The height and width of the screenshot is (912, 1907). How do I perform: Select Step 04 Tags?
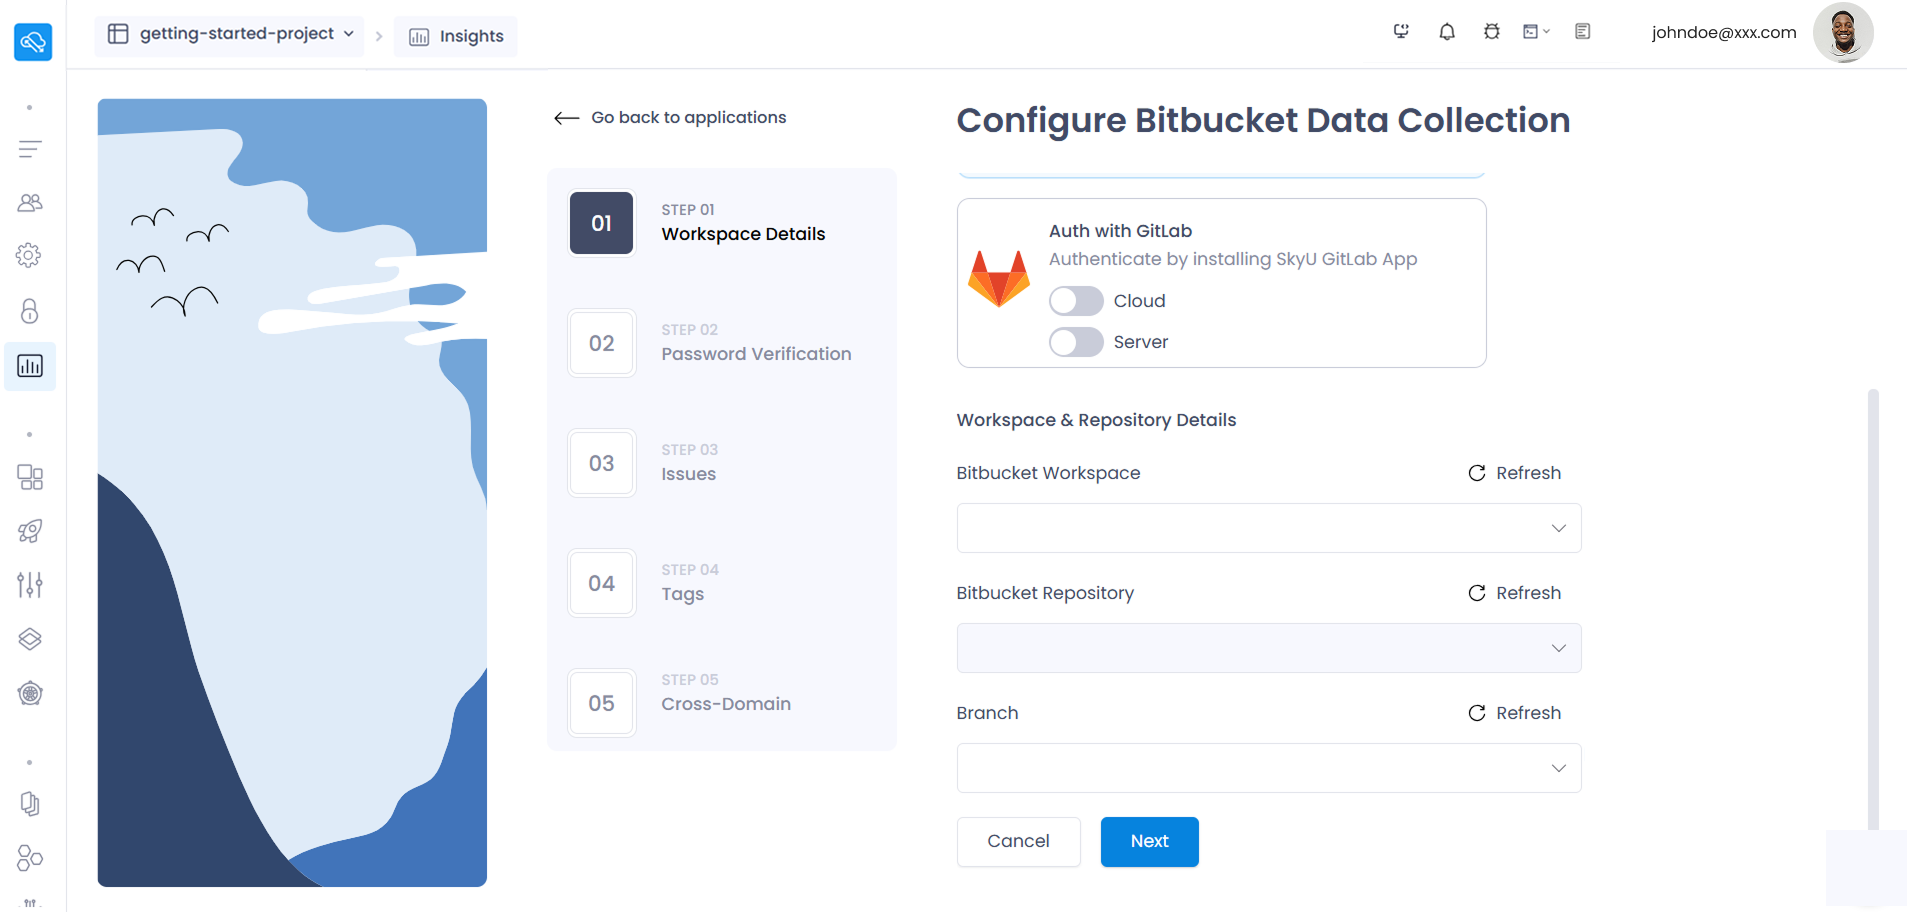tap(722, 583)
